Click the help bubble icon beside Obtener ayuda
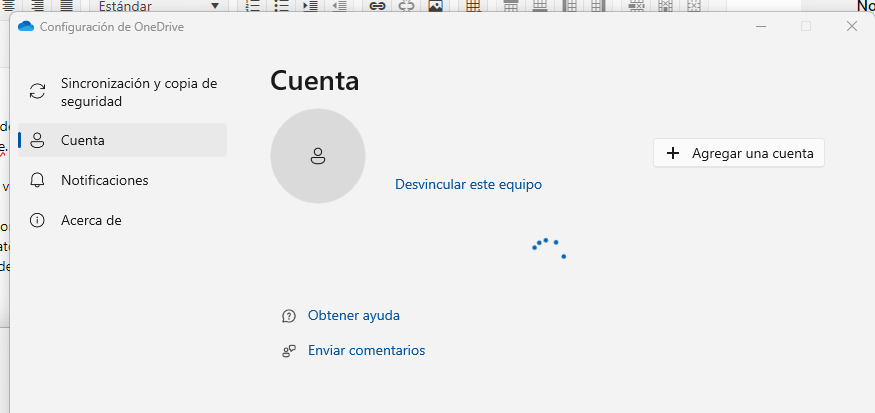Screen dimensions: 875x413 coord(289,316)
